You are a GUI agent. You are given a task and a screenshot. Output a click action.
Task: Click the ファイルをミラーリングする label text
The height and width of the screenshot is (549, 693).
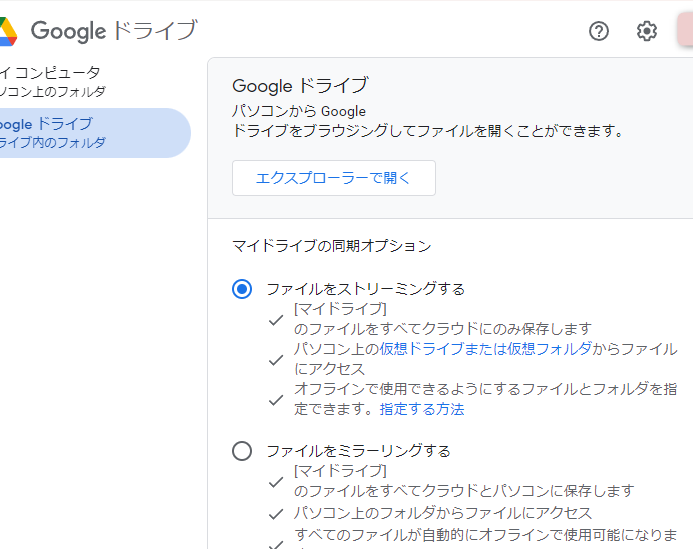click(x=359, y=451)
